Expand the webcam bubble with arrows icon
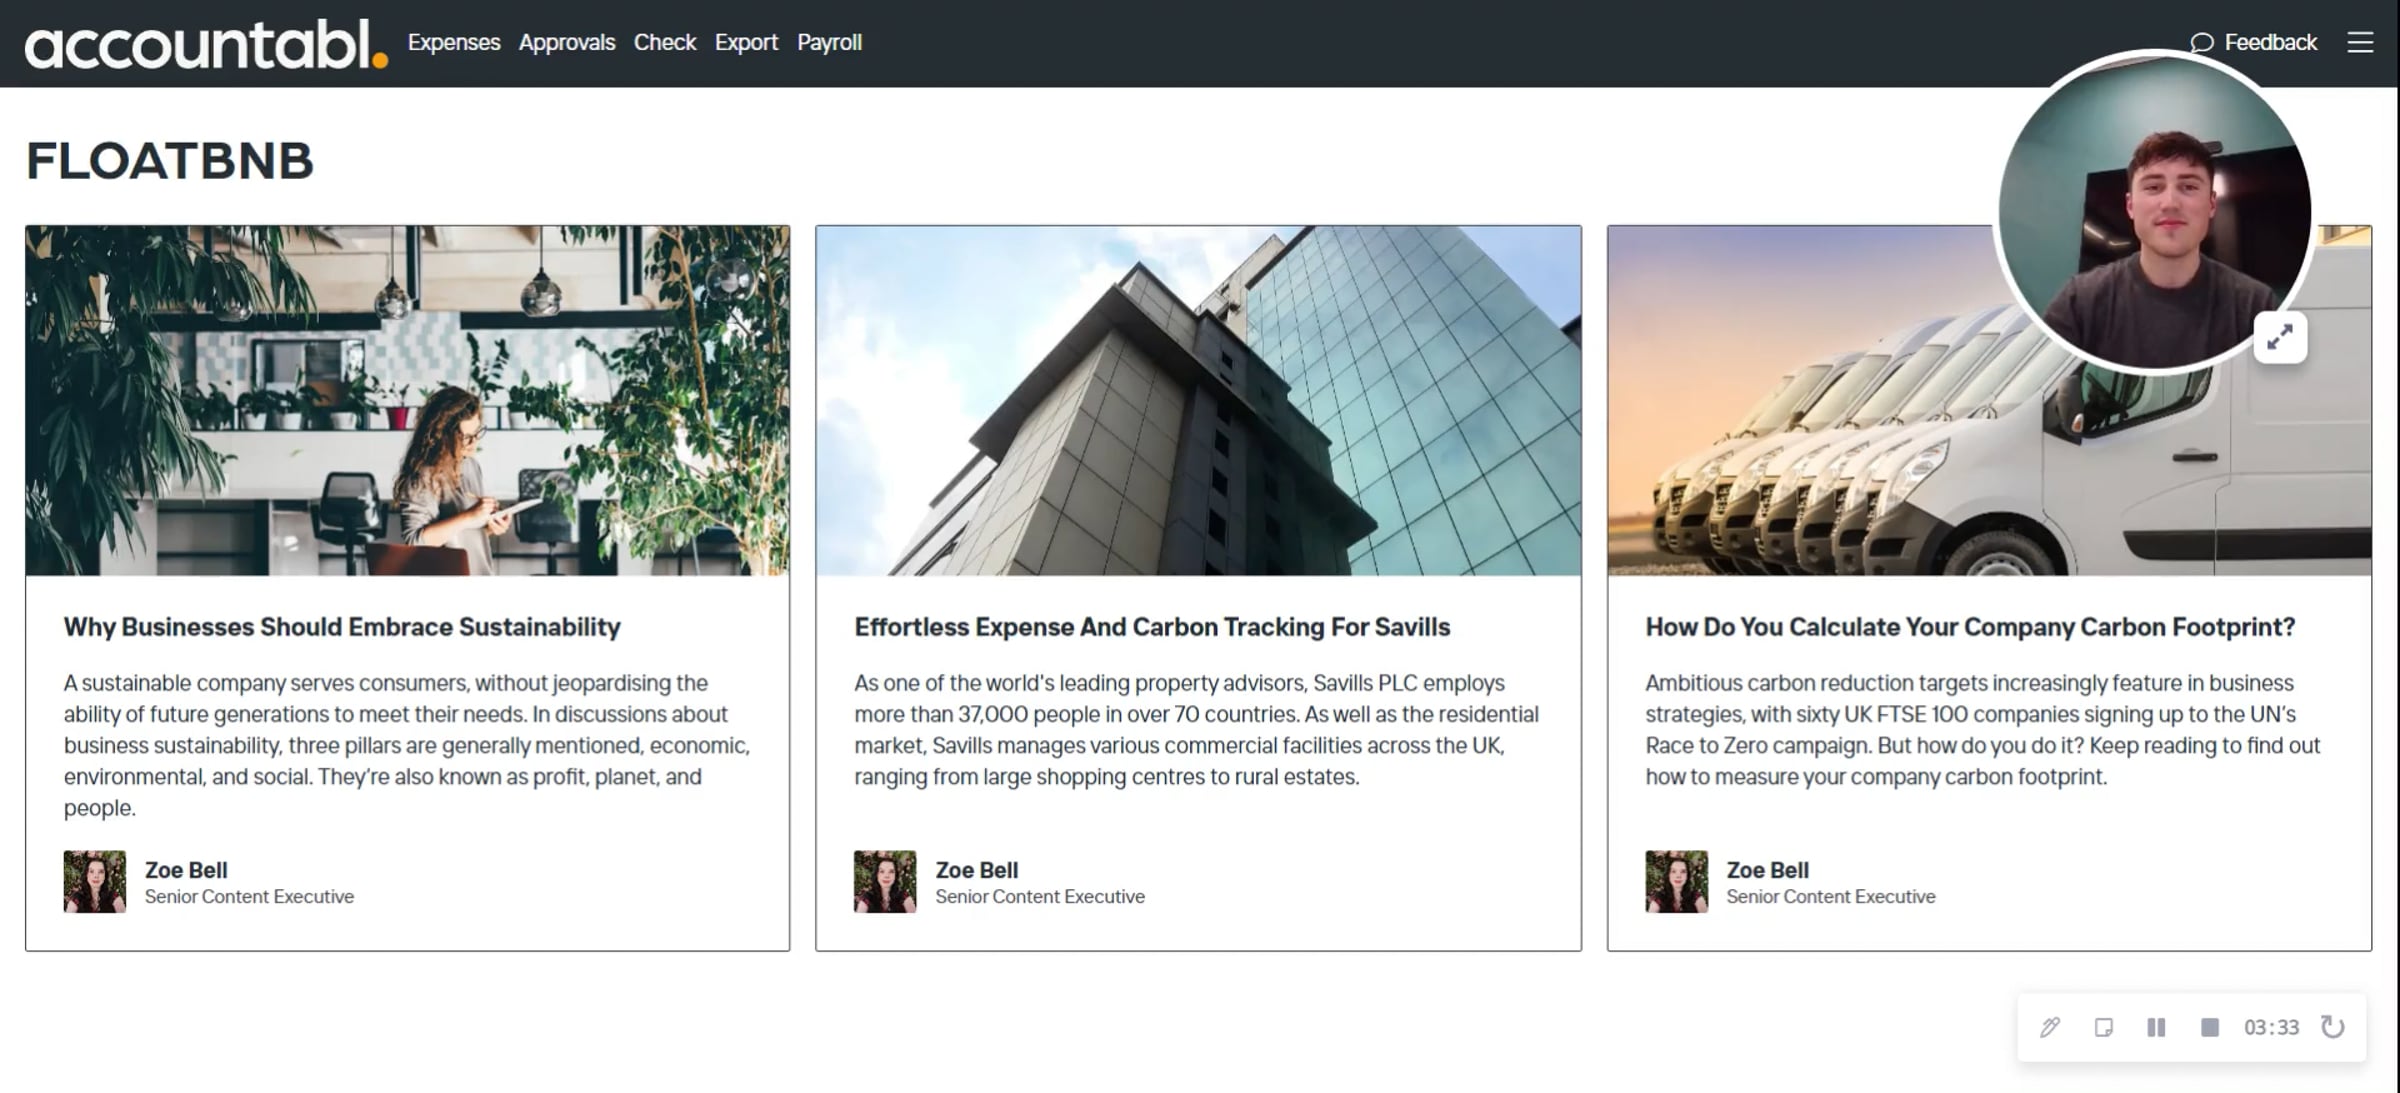Screen dimensions: 2400x1093 click(x=2279, y=338)
